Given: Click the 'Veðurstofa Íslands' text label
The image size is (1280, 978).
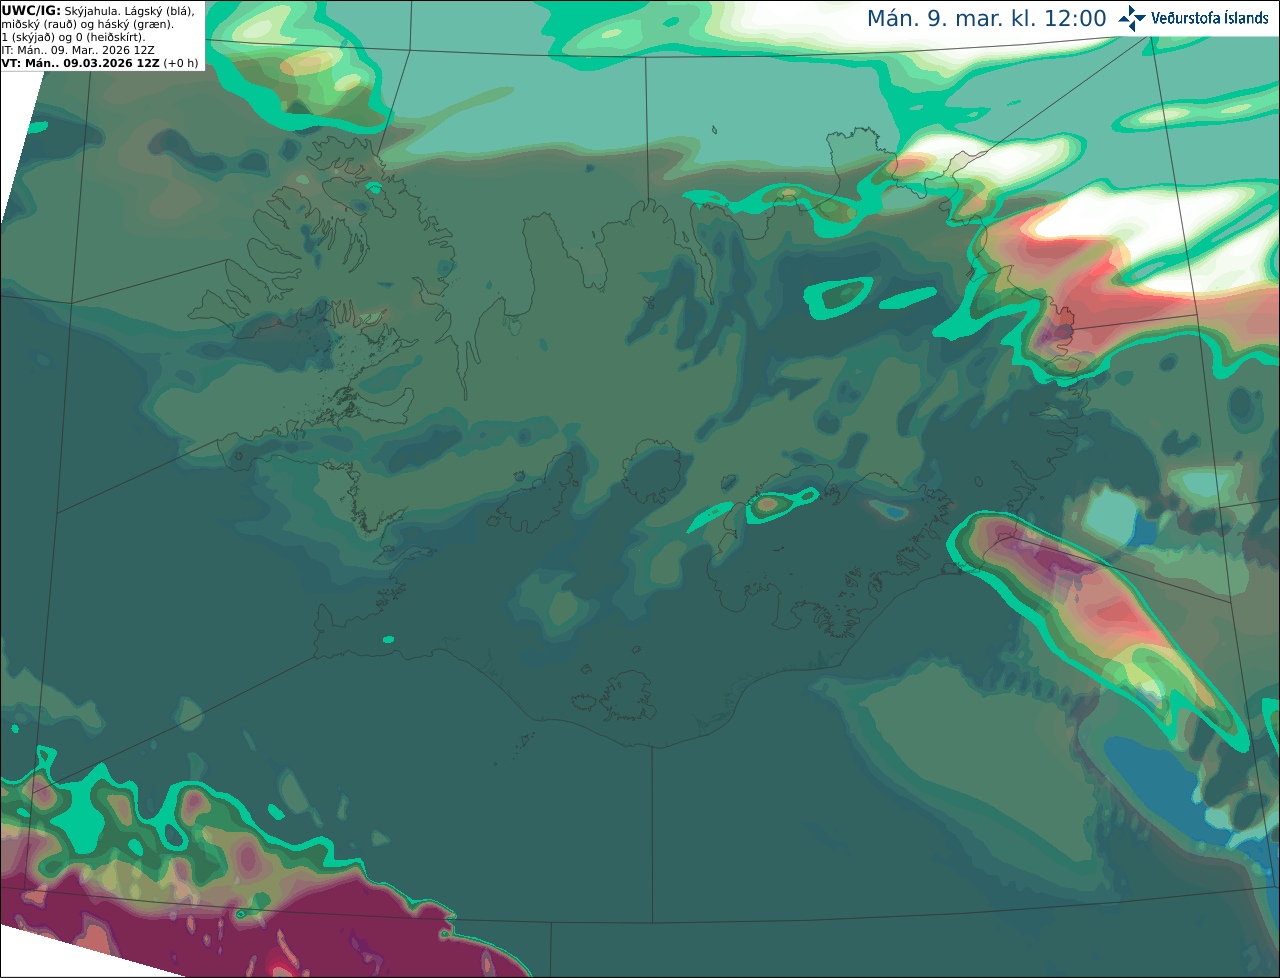Looking at the screenshot, I should (x=1210, y=18).
